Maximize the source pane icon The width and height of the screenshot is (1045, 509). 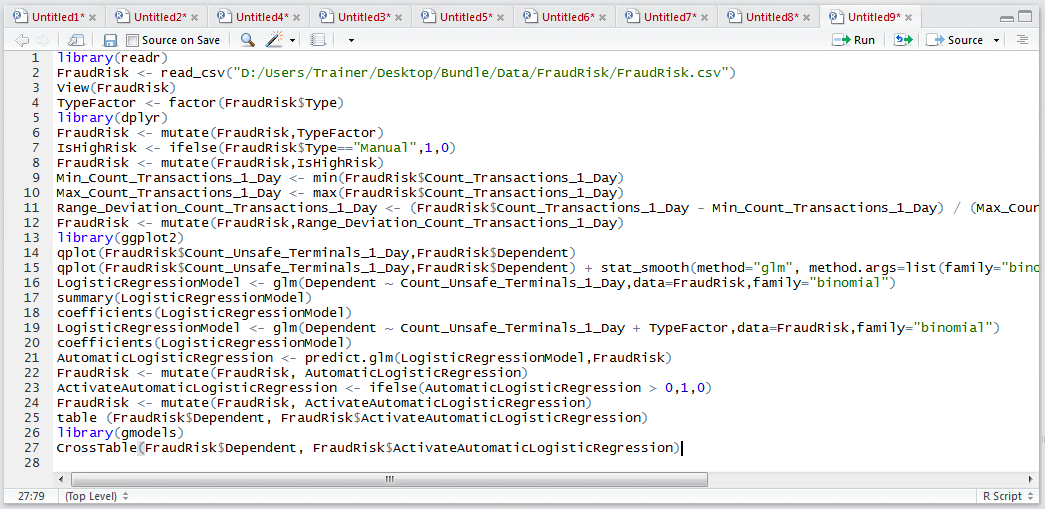pos(1024,17)
